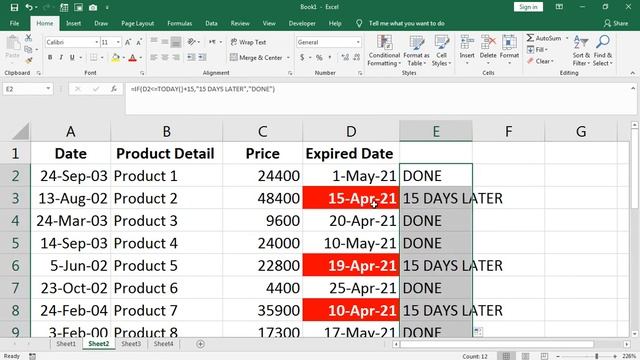Click the Tell me lightbulb icon
640x360 pixels.
pos(359,23)
